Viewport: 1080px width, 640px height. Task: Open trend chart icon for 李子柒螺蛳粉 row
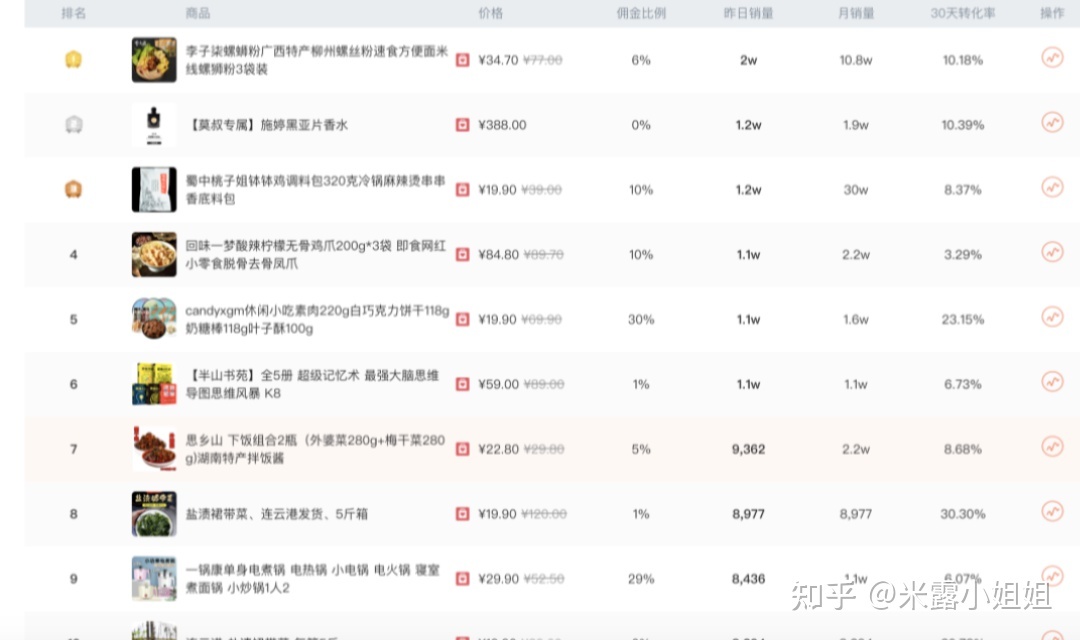pos(1052,58)
